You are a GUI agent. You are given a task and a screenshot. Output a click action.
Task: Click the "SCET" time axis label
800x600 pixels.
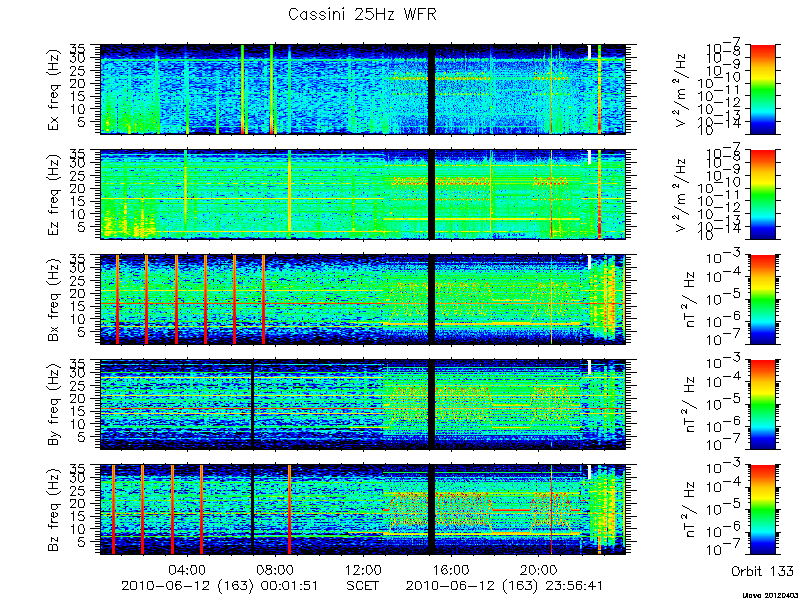(363, 585)
